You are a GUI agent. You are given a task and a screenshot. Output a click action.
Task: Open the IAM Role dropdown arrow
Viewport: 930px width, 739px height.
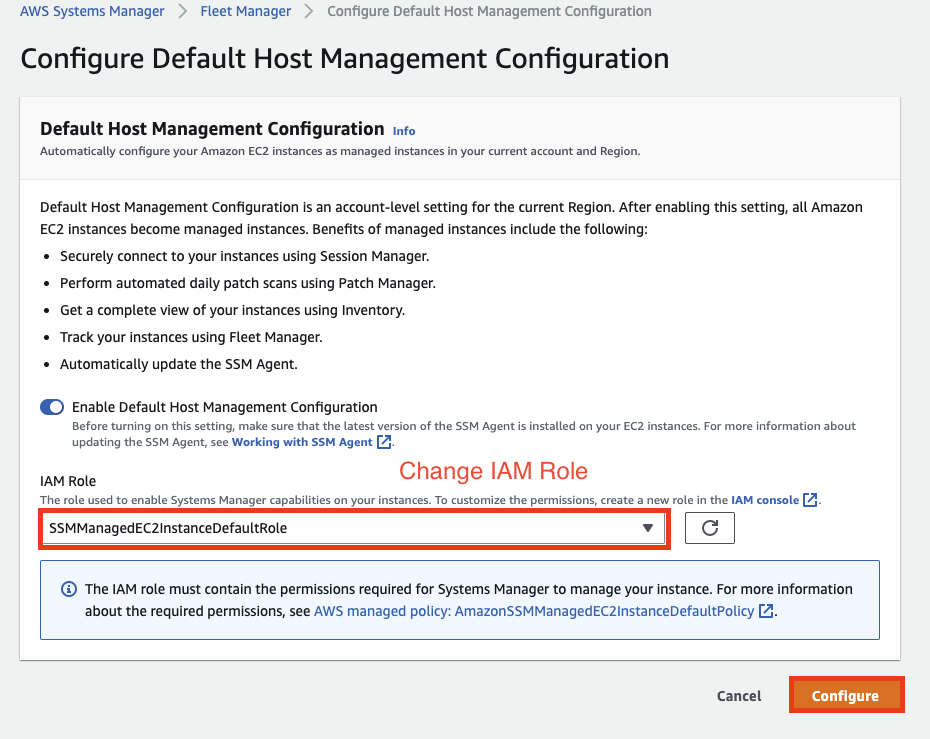pyautogui.click(x=648, y=528)
